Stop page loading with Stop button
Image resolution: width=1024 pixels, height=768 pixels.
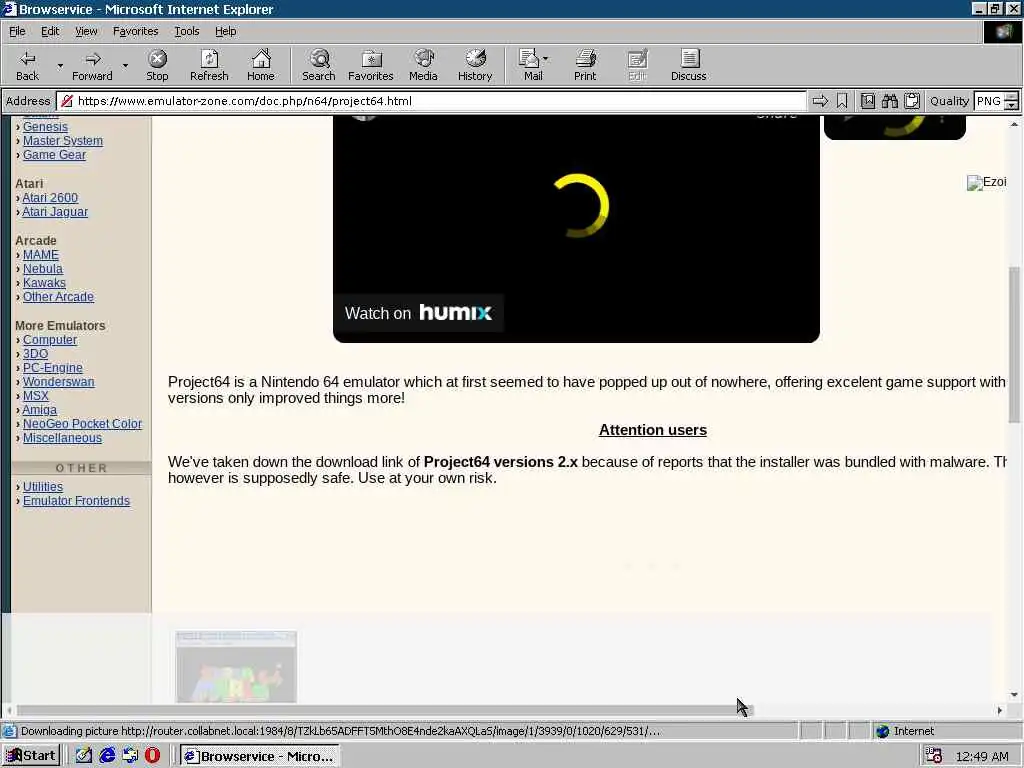point(157,65)
